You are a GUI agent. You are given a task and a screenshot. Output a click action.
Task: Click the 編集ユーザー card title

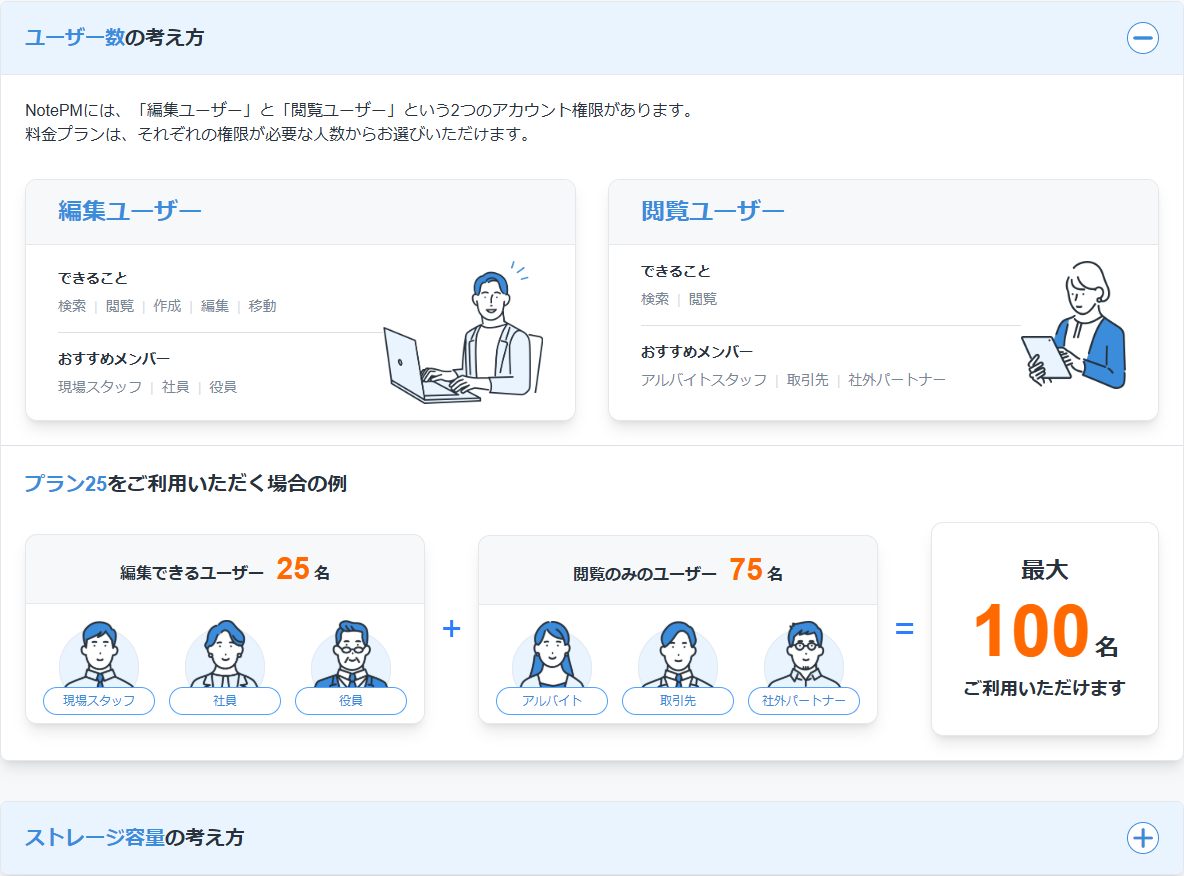[x=130, y=211]
